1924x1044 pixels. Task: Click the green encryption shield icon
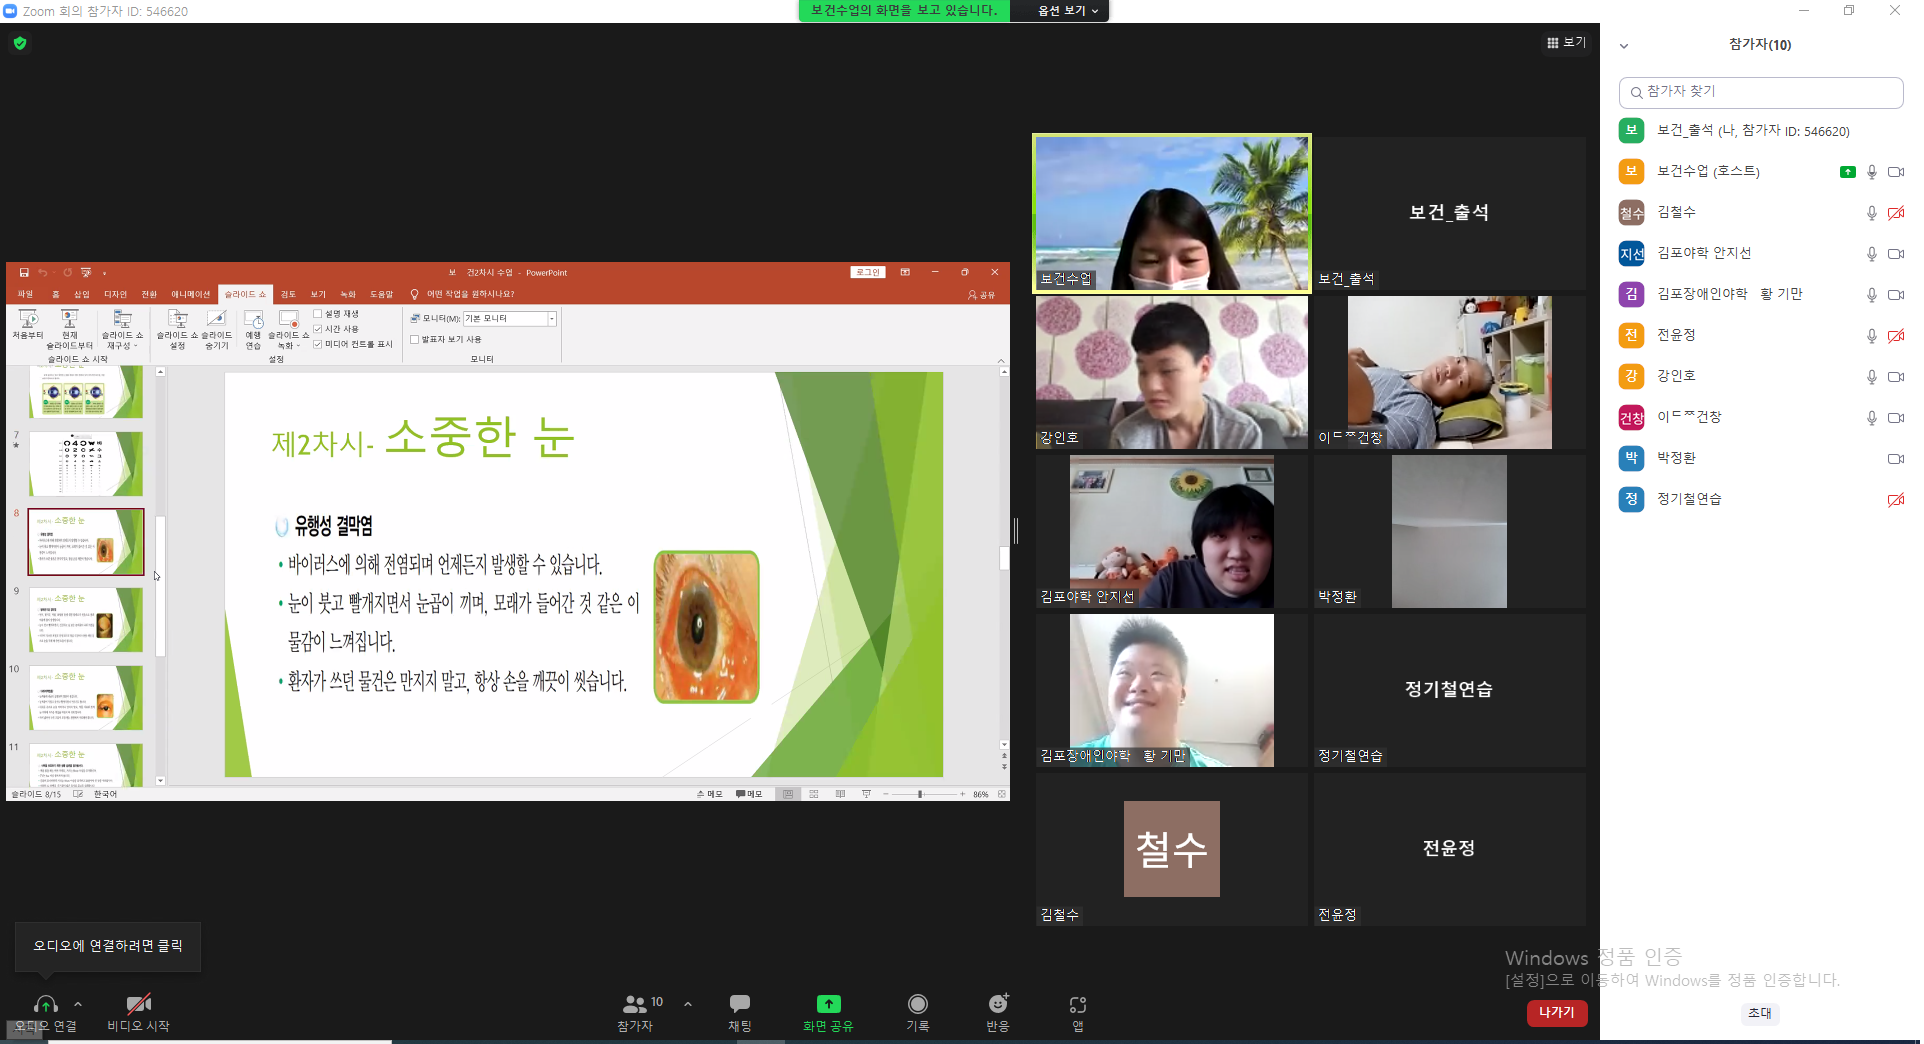pyautogui.click(x=20, y=43)
